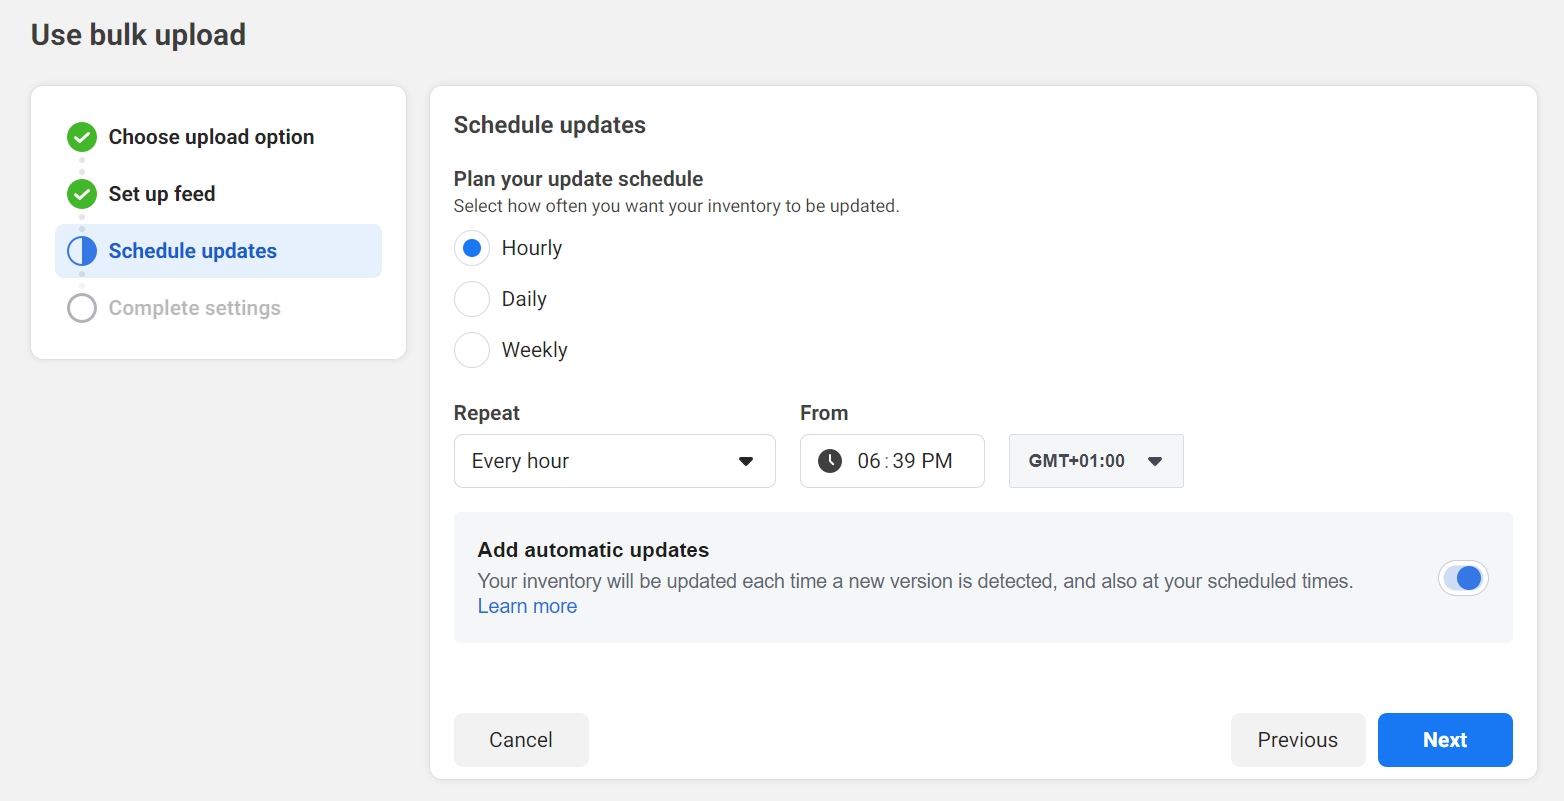Viewport: 1564px width, 801px height.
Task: Click the caret arrow in Repeat dropdown
Action: (746, 461)
